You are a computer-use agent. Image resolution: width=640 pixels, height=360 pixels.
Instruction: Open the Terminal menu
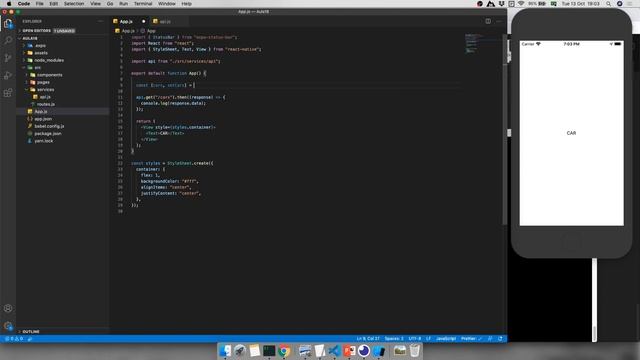(x=143, y=4)
